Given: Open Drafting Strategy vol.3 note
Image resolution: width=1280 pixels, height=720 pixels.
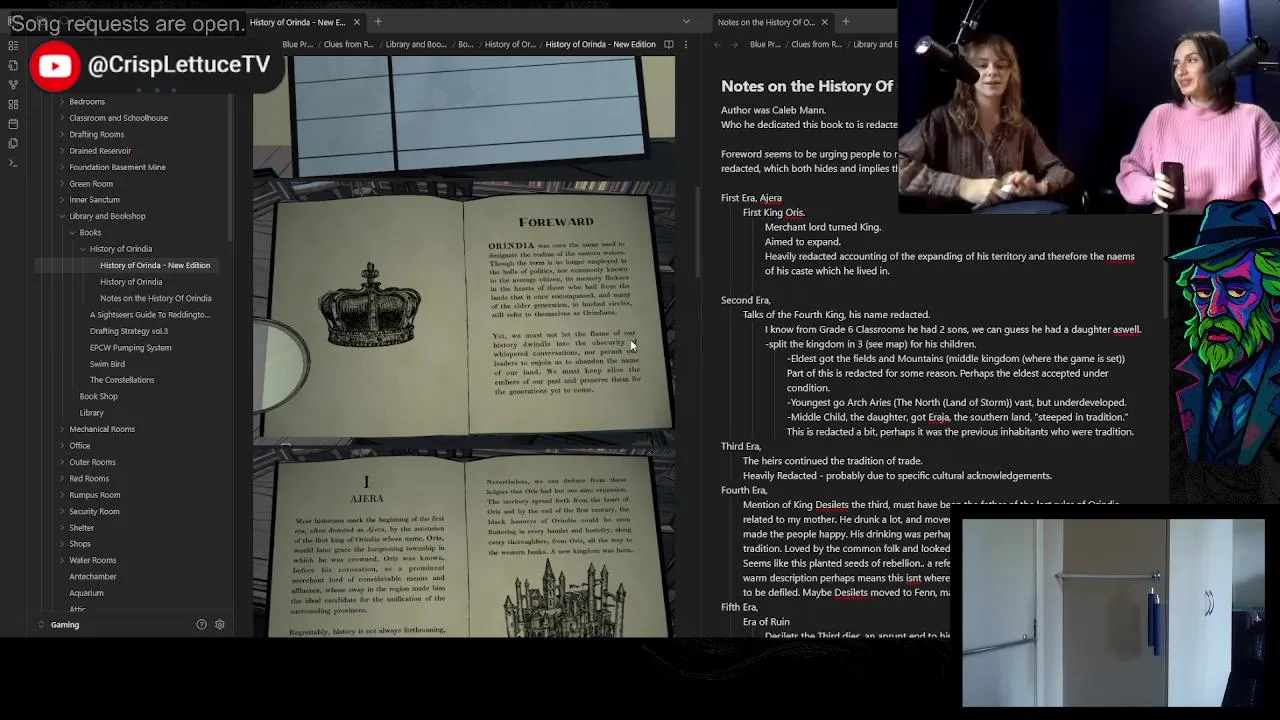Looking at the screenshot, I should (x=129, y=331).
